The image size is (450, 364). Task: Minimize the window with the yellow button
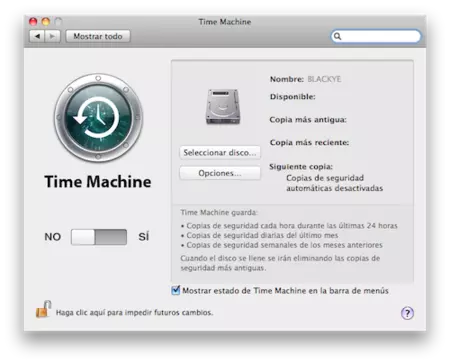46,22
